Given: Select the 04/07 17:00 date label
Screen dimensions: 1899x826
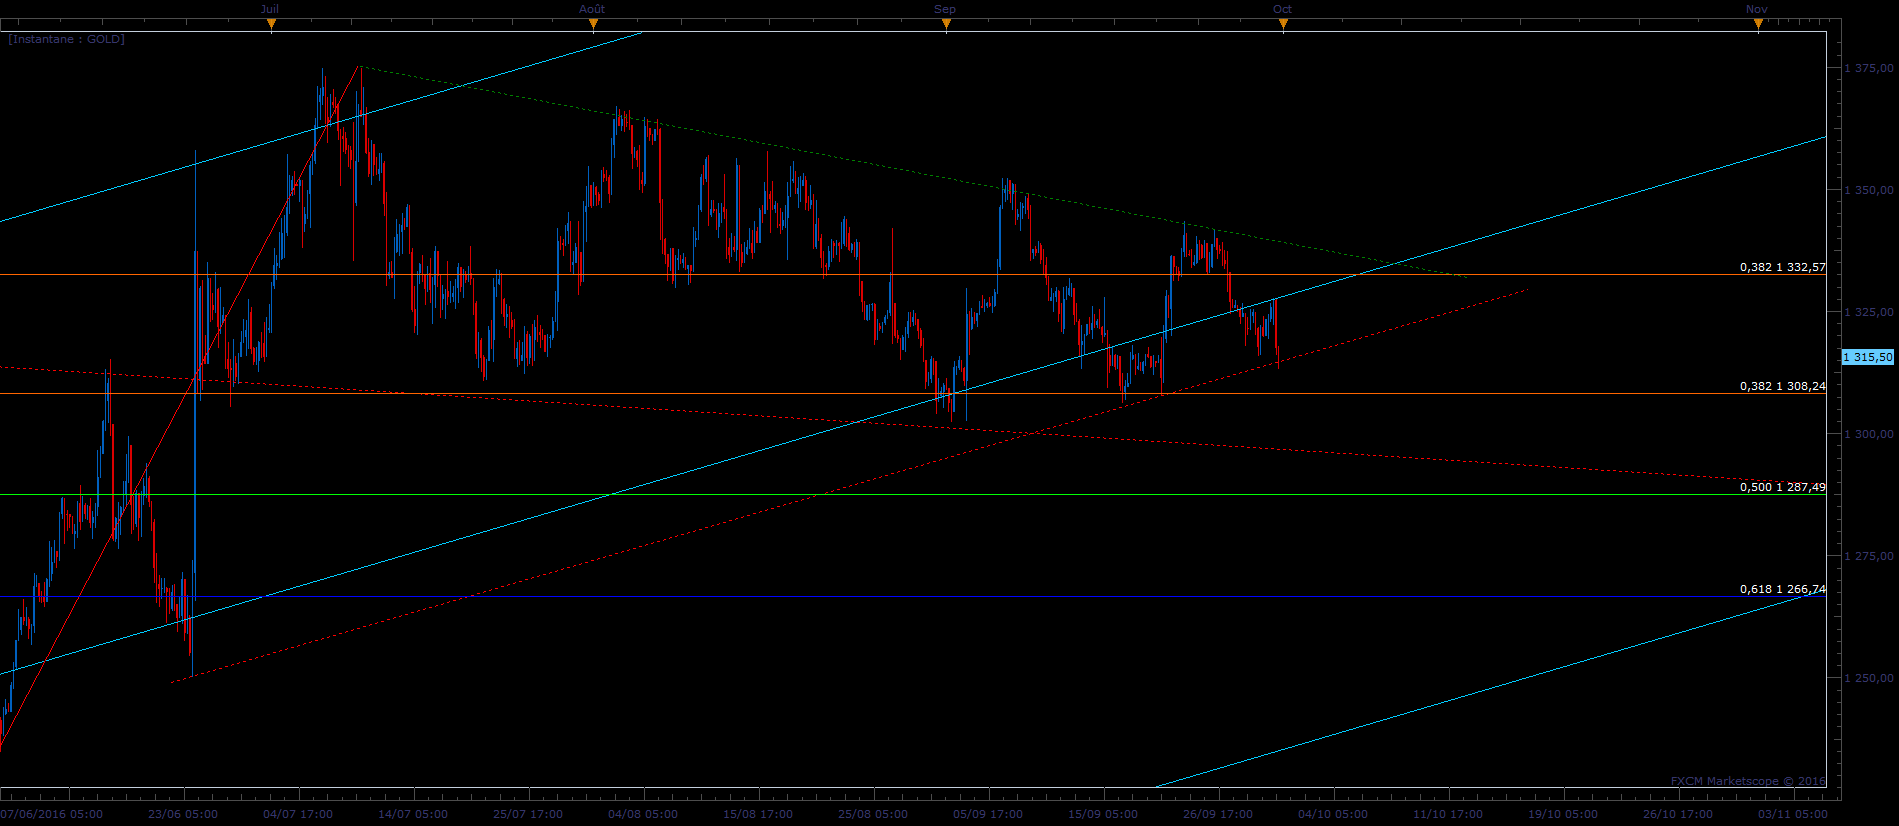Looking at the screenshot, I should [298, 814].
